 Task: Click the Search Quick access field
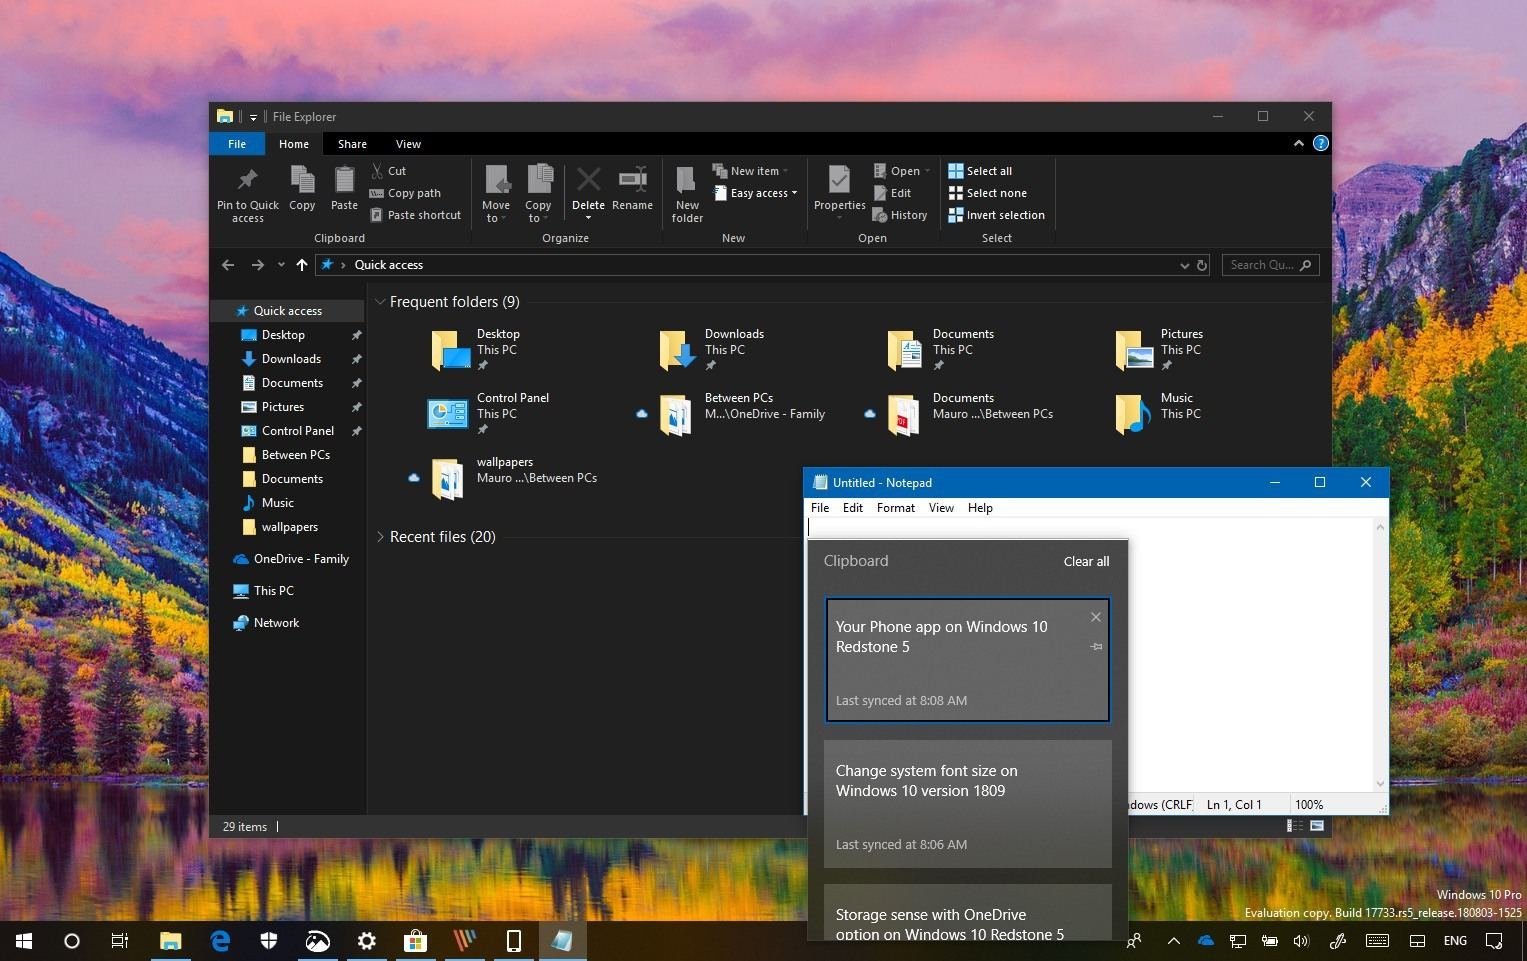click(x=1261, y=265)
